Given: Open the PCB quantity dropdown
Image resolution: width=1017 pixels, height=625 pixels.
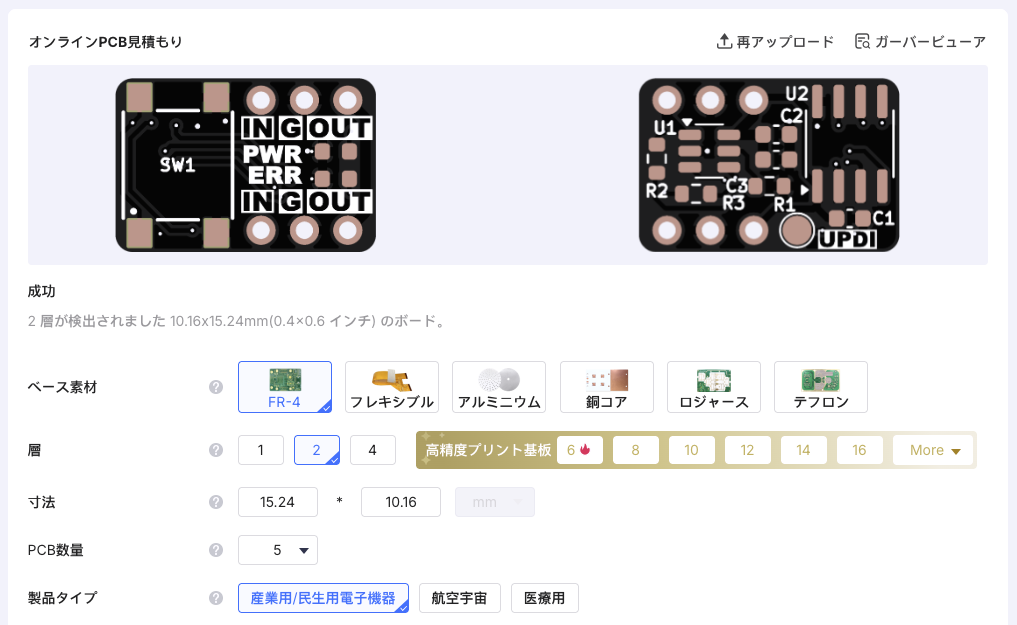Looking at the screenshot, I should (278, 550).
